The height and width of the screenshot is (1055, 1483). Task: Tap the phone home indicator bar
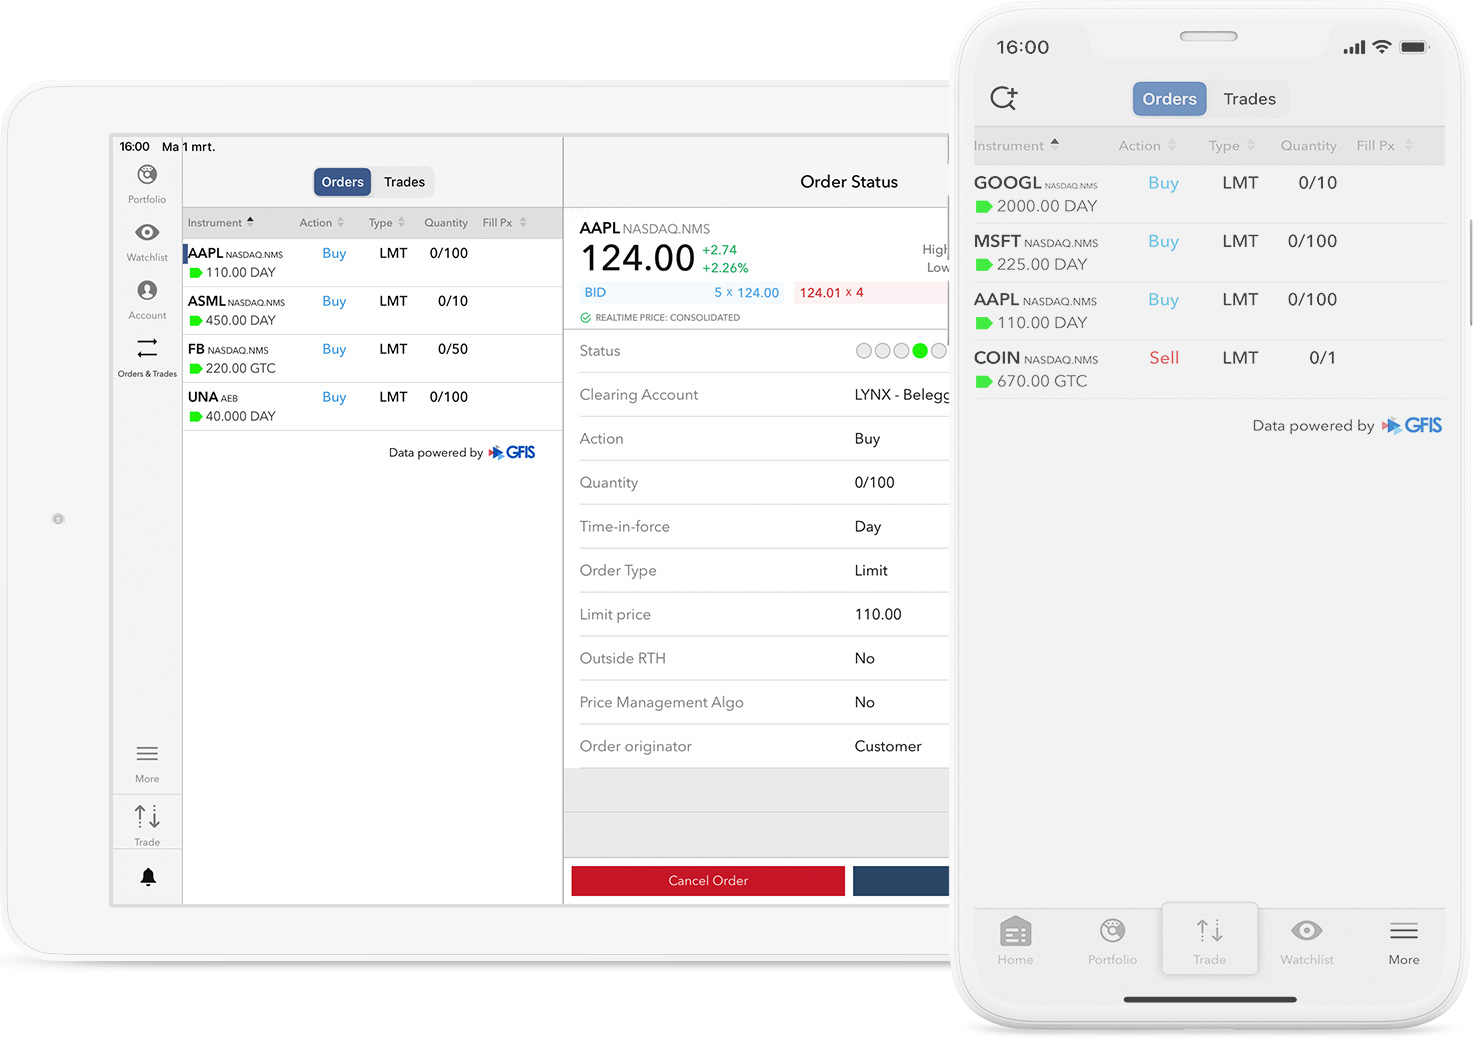pos(1210,999)
